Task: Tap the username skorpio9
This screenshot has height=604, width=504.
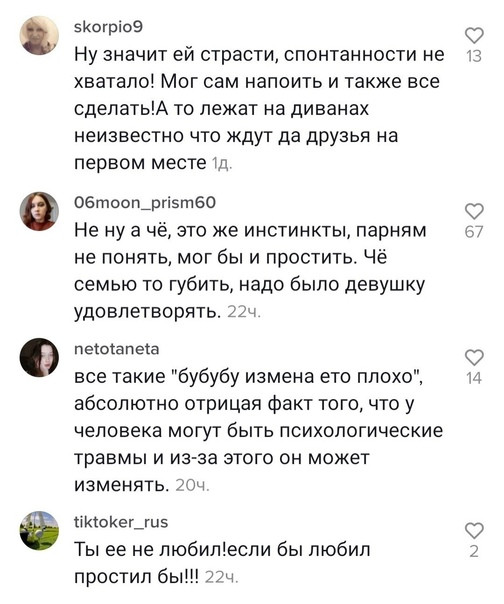Action: [108, 27]
